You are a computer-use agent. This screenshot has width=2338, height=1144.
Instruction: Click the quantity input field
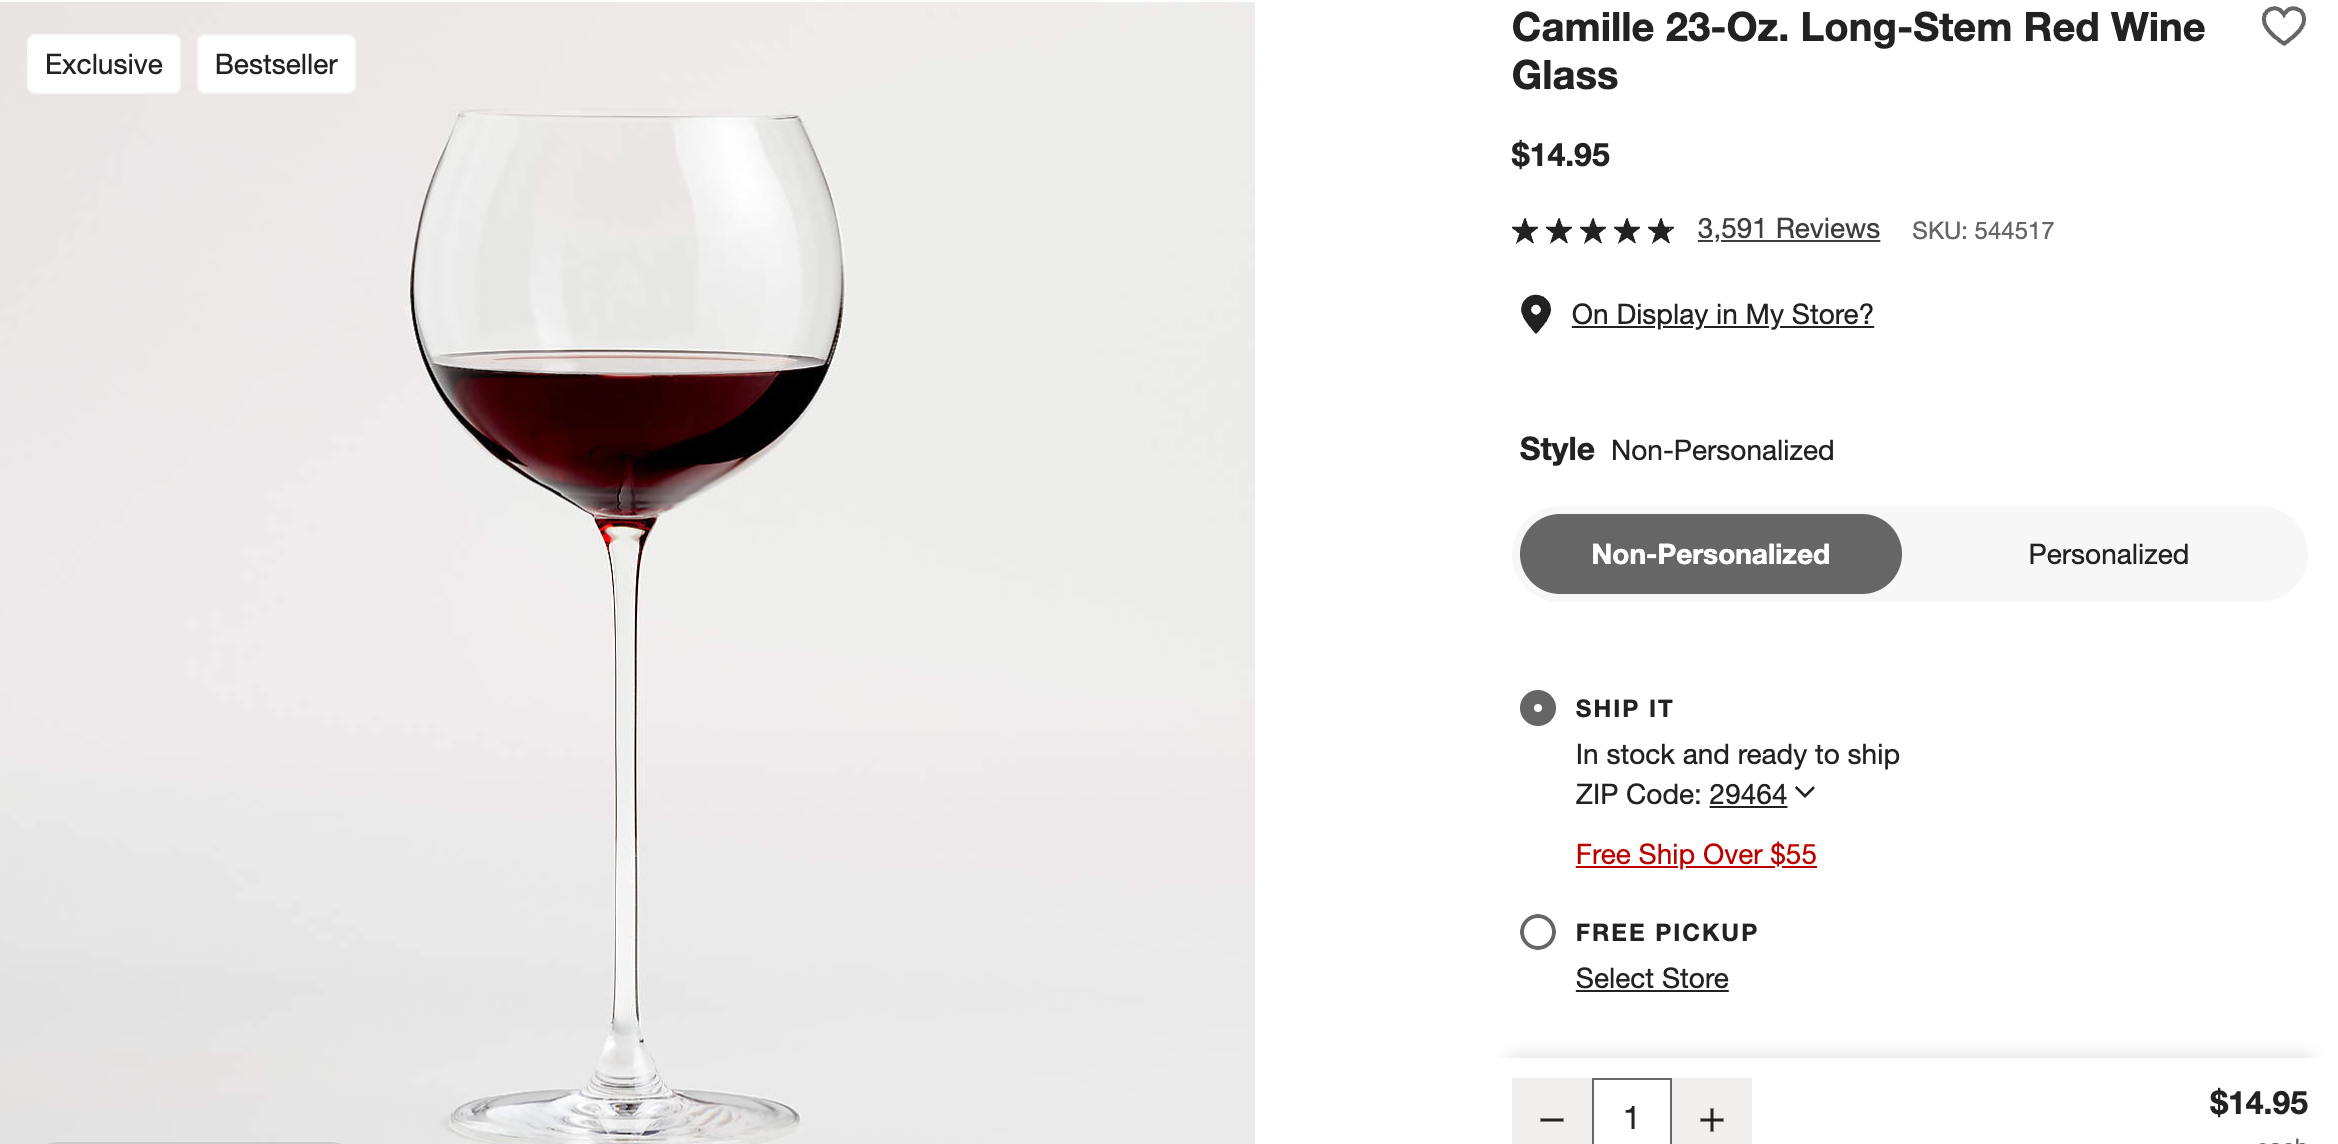click(1632, 1119)
